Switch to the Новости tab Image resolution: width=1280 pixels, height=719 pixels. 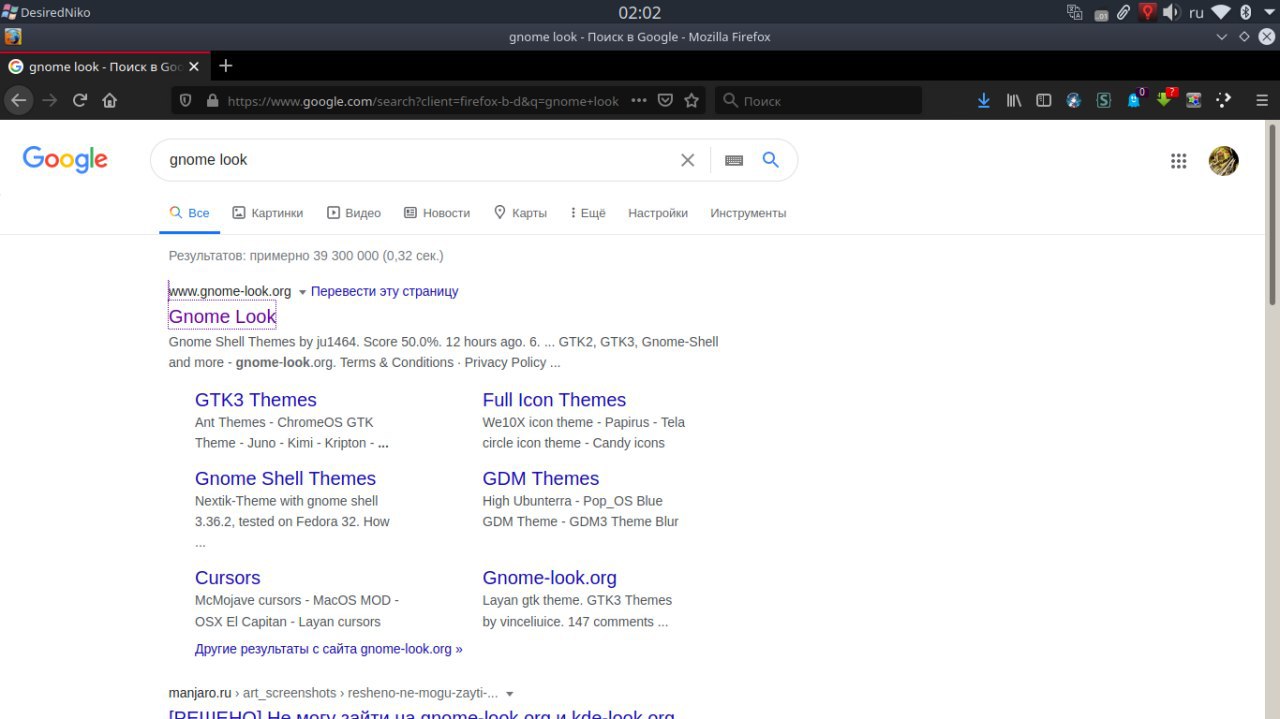[437, 213]
